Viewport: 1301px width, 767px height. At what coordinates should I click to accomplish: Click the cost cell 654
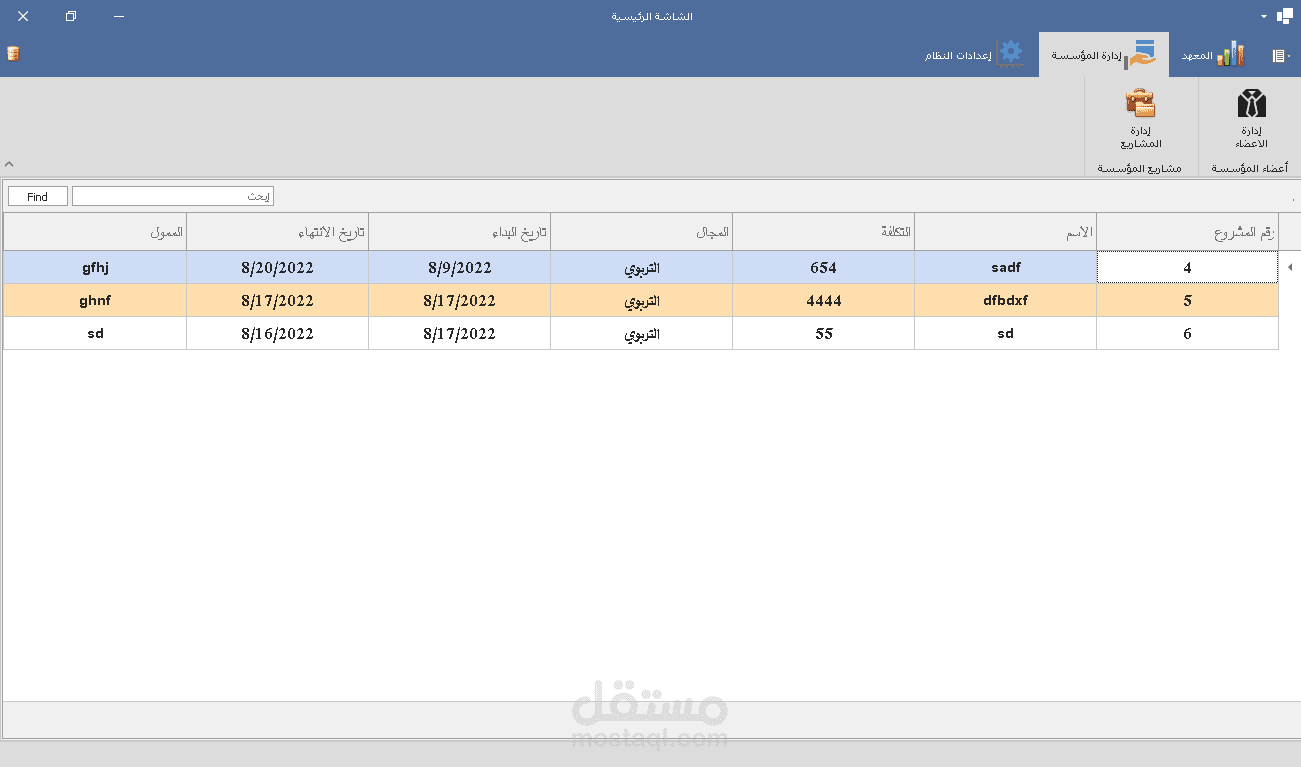point(824,268)
